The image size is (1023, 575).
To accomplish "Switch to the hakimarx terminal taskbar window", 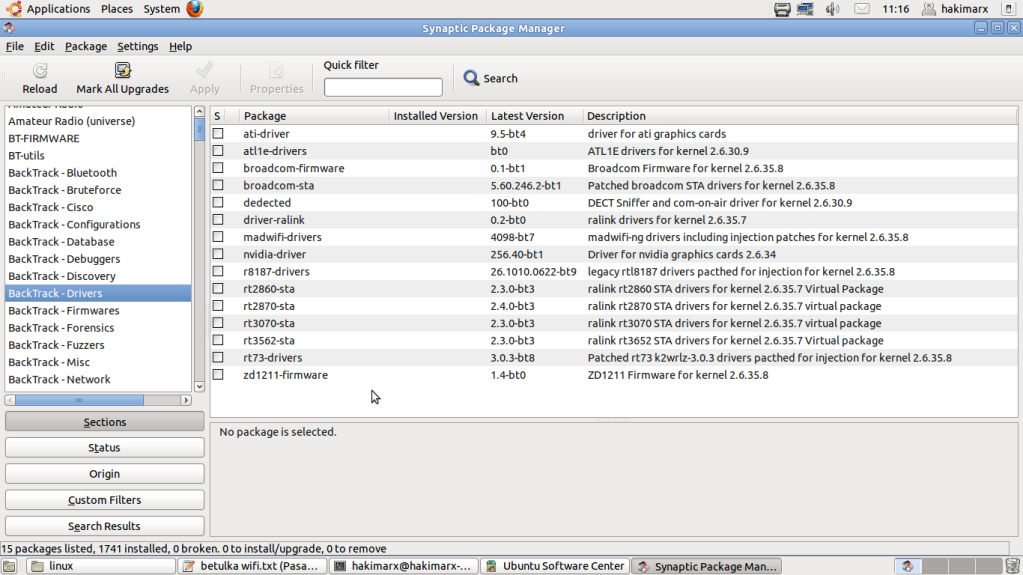I will pyautogui.click(x=403, y=566).
